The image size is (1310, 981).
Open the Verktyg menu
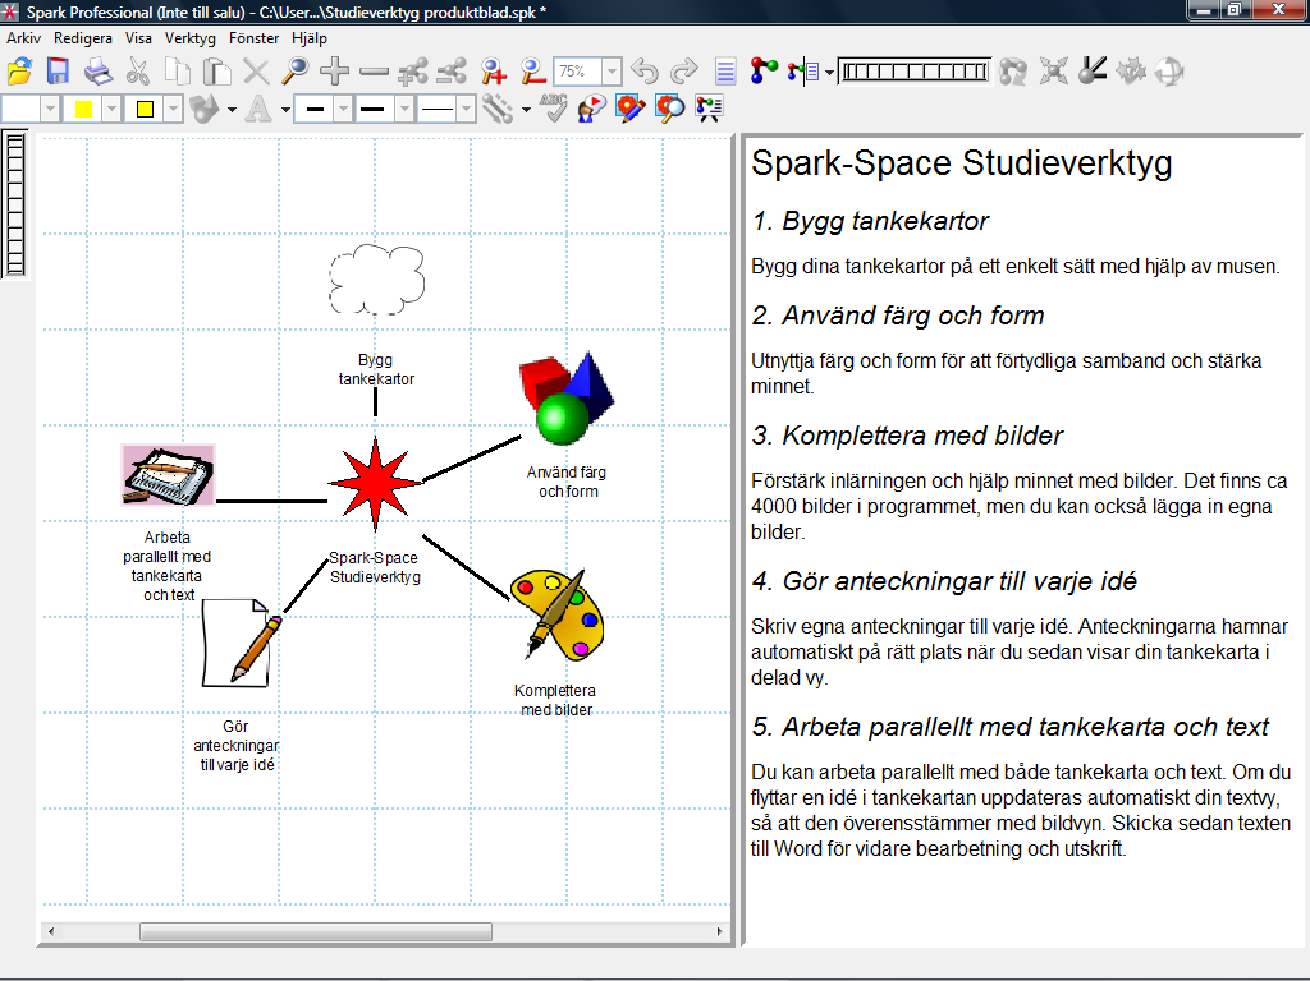click(x=190, y=38)
